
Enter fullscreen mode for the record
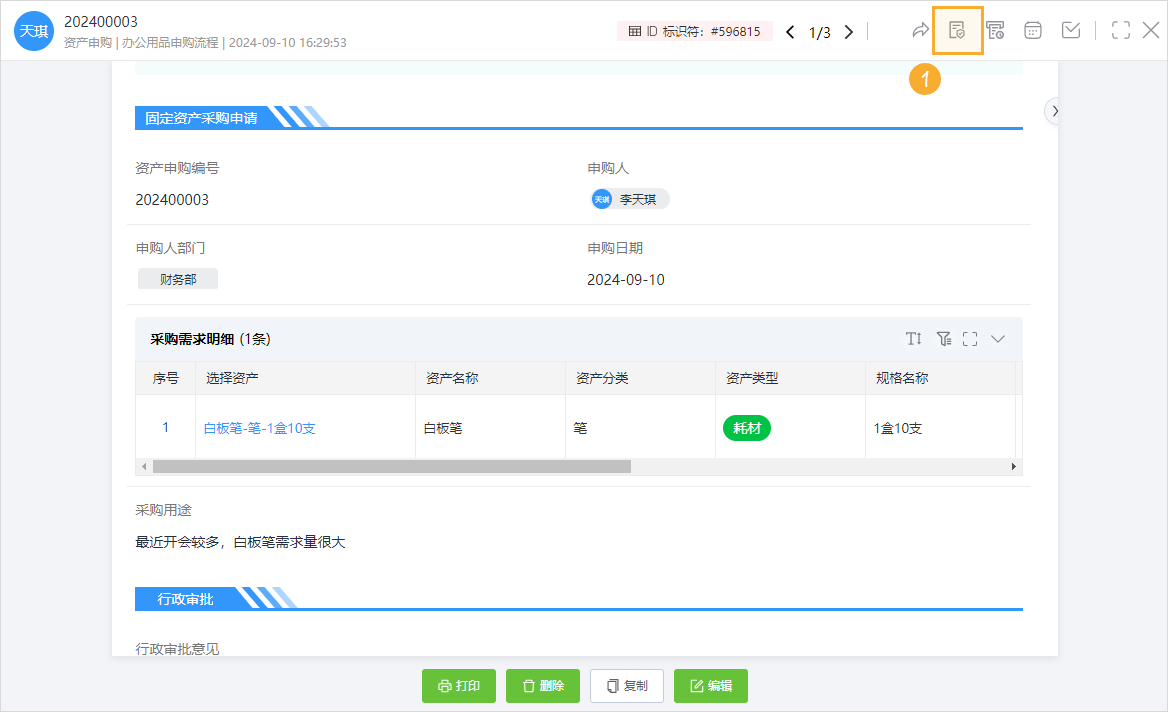click(1121, 31)
